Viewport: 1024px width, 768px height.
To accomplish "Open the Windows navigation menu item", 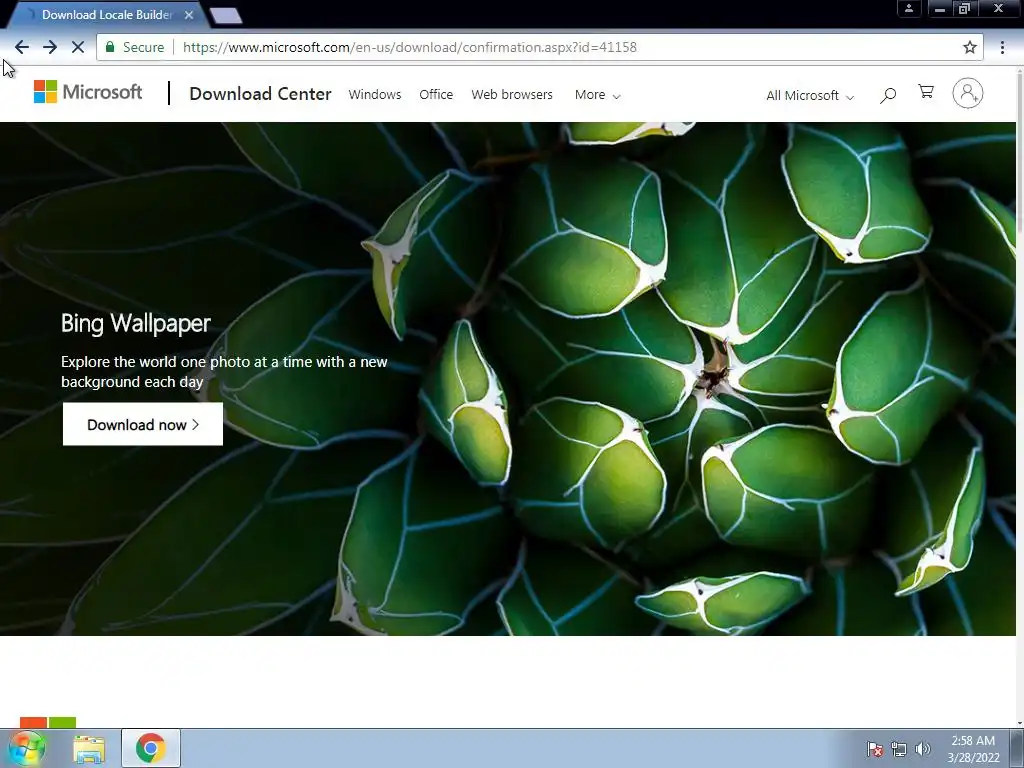I will tap(375, 95).
